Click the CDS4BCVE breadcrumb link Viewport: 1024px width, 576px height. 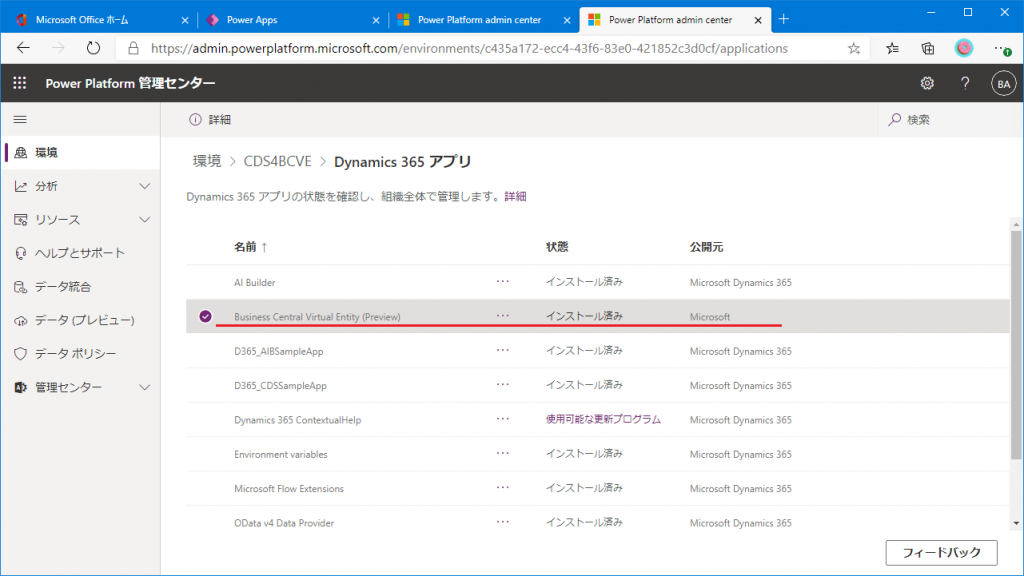click(278, 161)
